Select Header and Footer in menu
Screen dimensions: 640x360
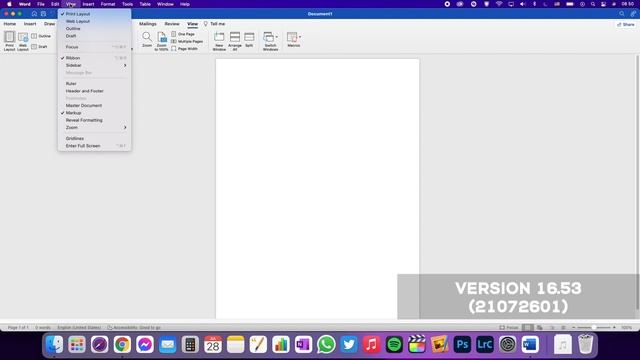[x=94, y=91]
